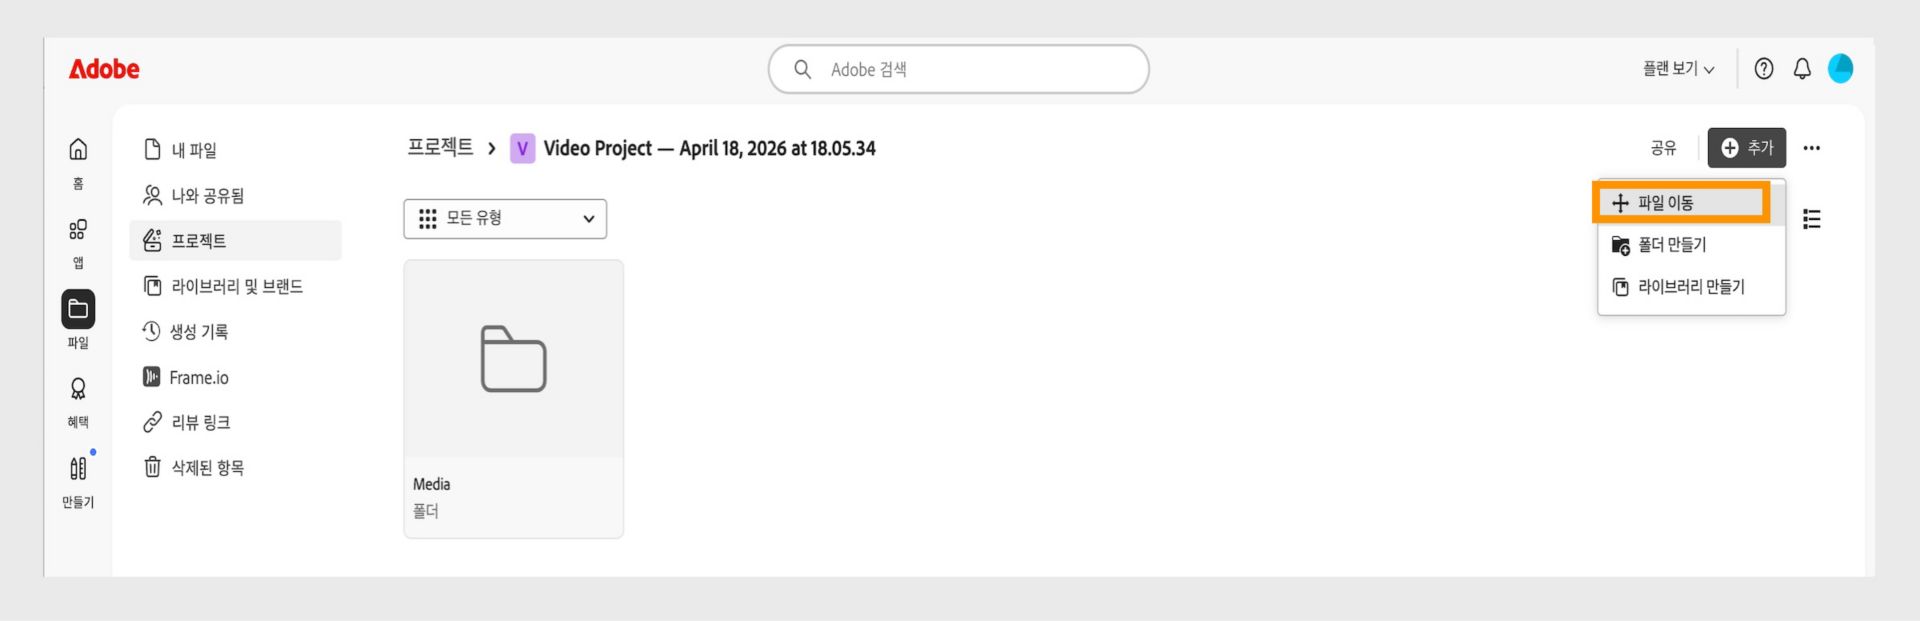Viewport: 1920px width, 621px height.
Task: Click the 공유 share button
Action: pos(1663,148)
